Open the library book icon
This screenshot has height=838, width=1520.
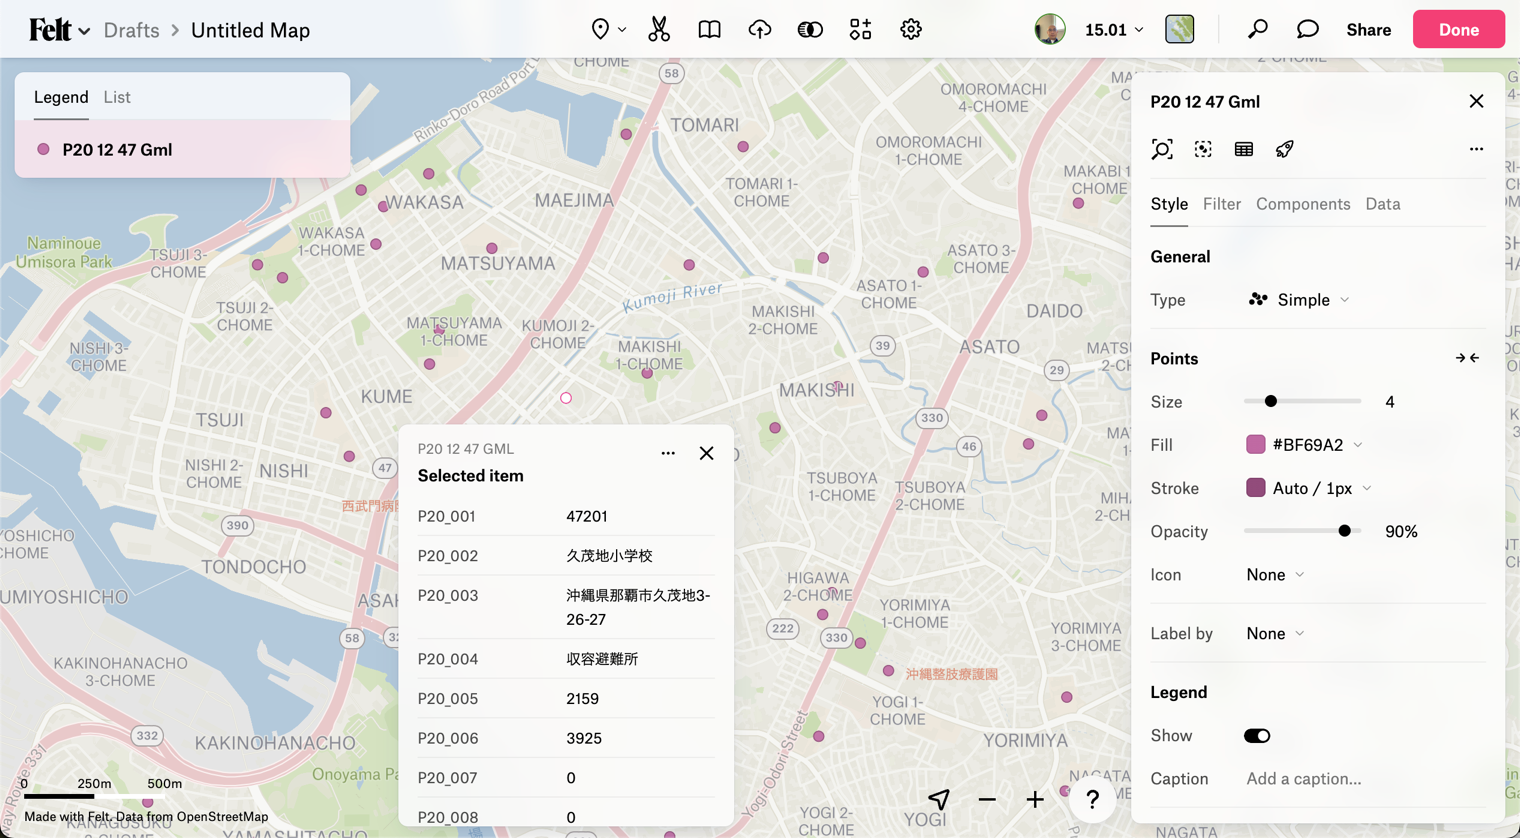(709, 29)
